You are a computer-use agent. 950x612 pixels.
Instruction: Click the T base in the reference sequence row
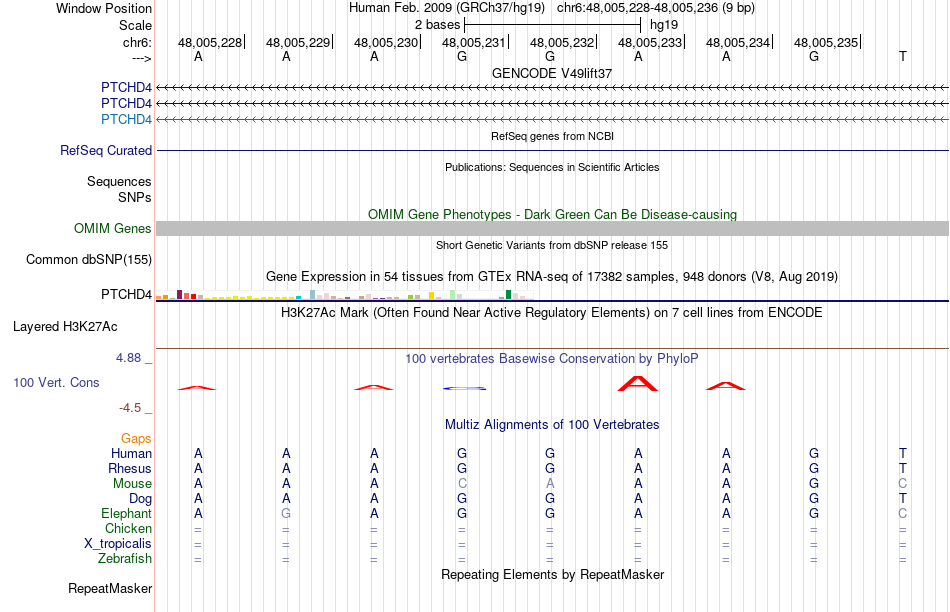(x=903, y=57)
